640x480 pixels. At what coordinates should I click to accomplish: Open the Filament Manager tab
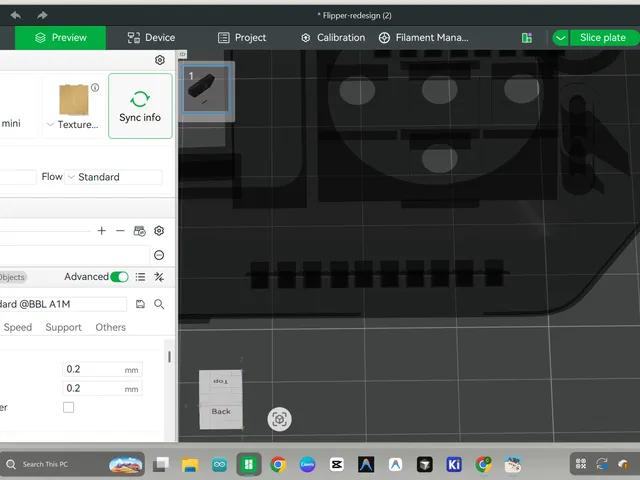click(x=424, y=38)
